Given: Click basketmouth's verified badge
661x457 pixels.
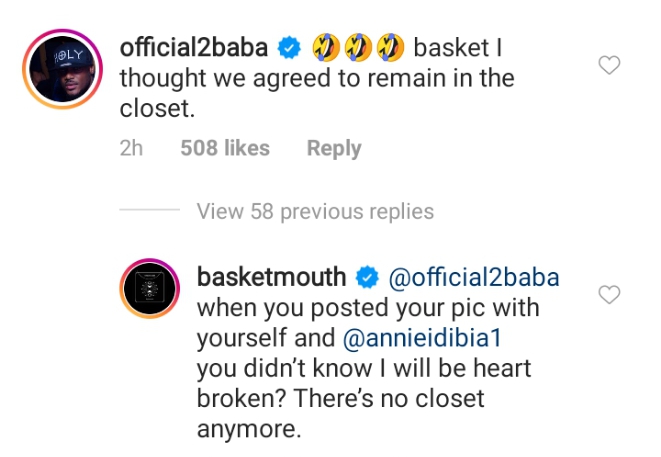Looking at the screenshot, I should (367, 276).
